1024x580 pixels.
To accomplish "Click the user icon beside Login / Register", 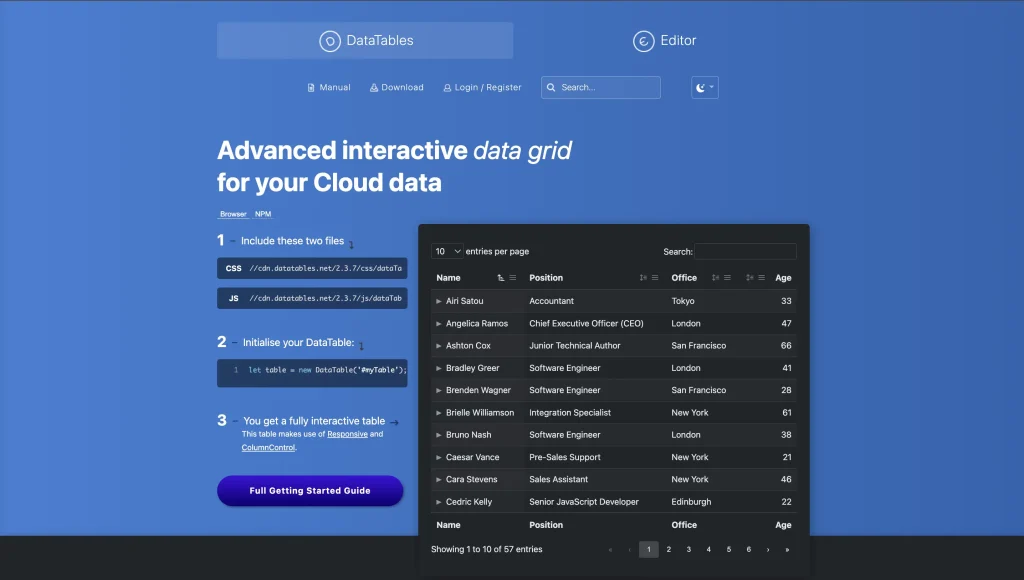I will coord(447,88).
